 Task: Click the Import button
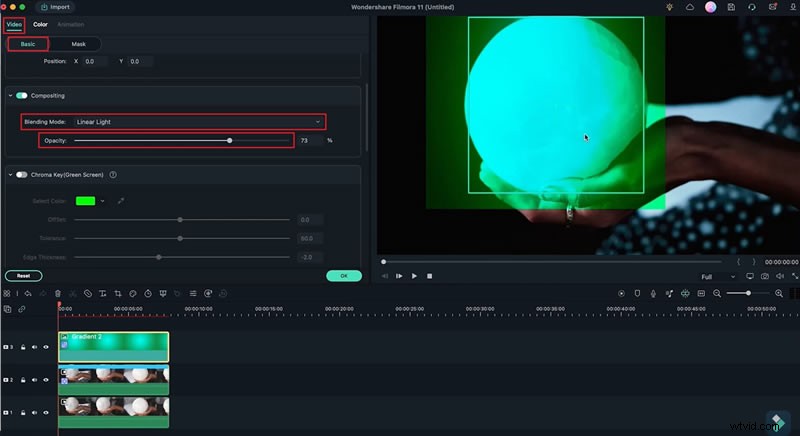pos(55,7)
